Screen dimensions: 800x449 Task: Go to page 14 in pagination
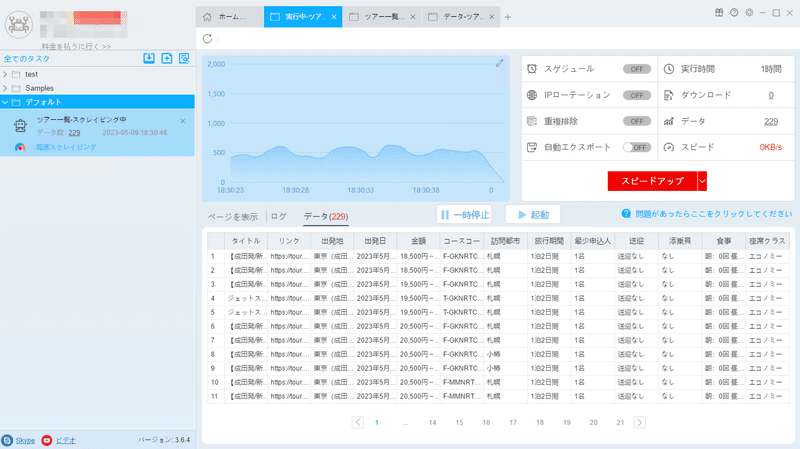coord(433,422)
